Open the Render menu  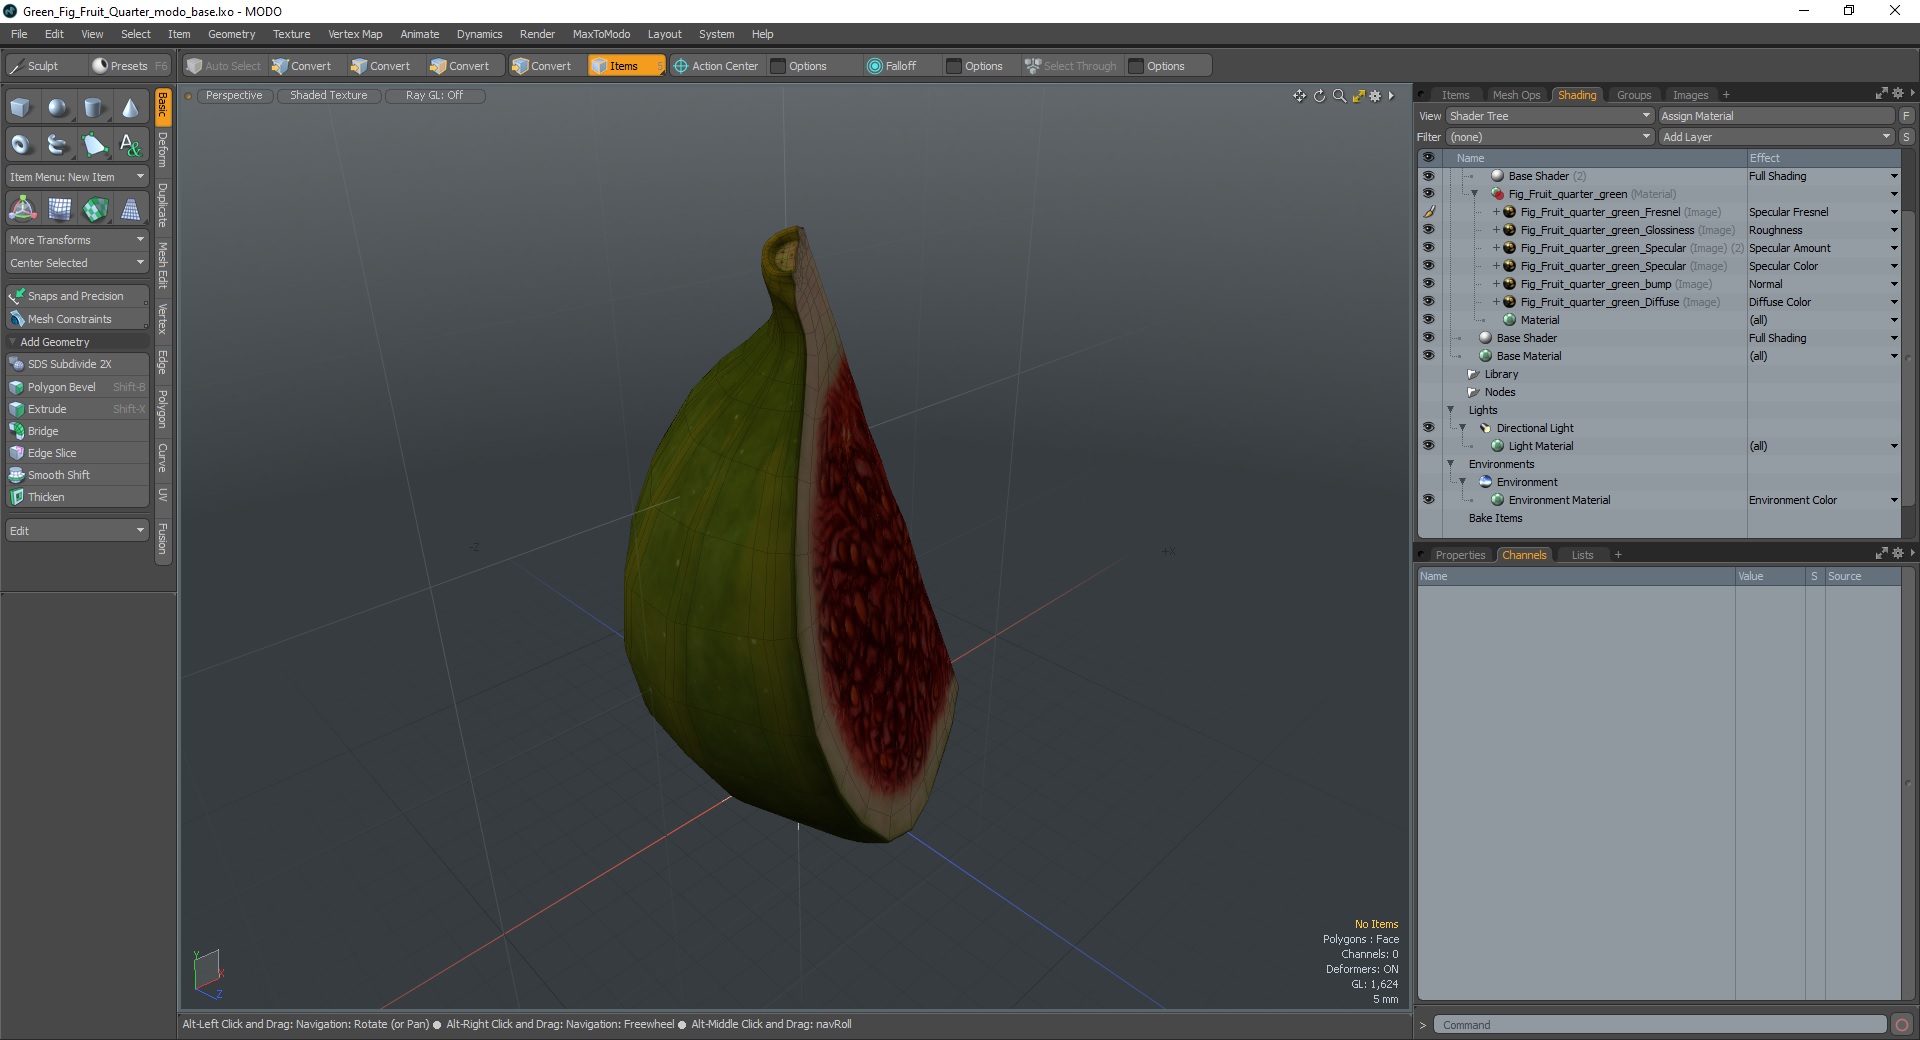pyautogui.click(x=537, y=34)
